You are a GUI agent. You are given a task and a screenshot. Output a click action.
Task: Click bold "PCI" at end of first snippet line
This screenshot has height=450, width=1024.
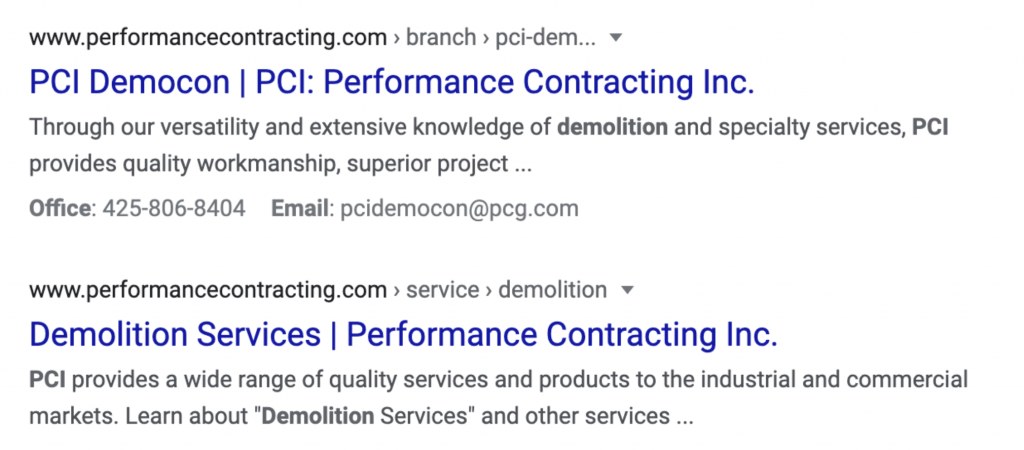(x=930, y=127)
